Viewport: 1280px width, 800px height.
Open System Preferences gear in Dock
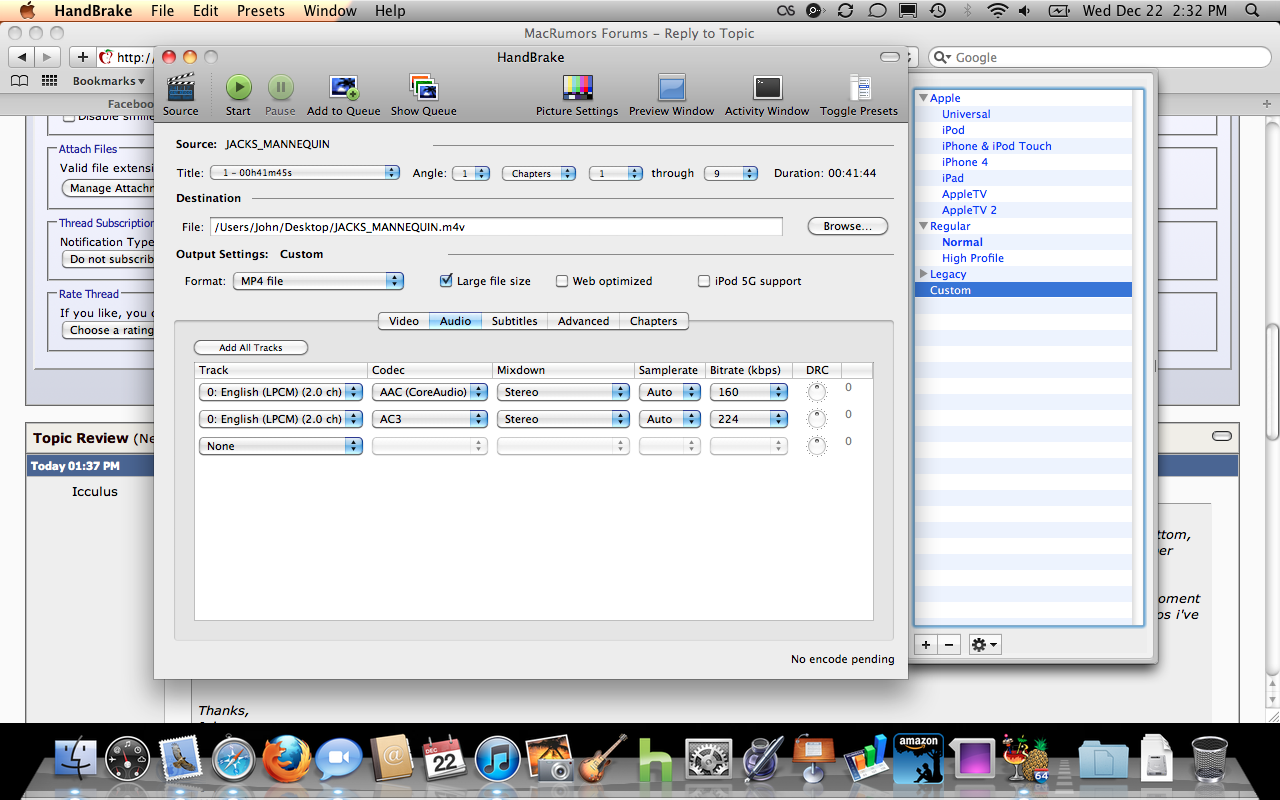point(709,761)
